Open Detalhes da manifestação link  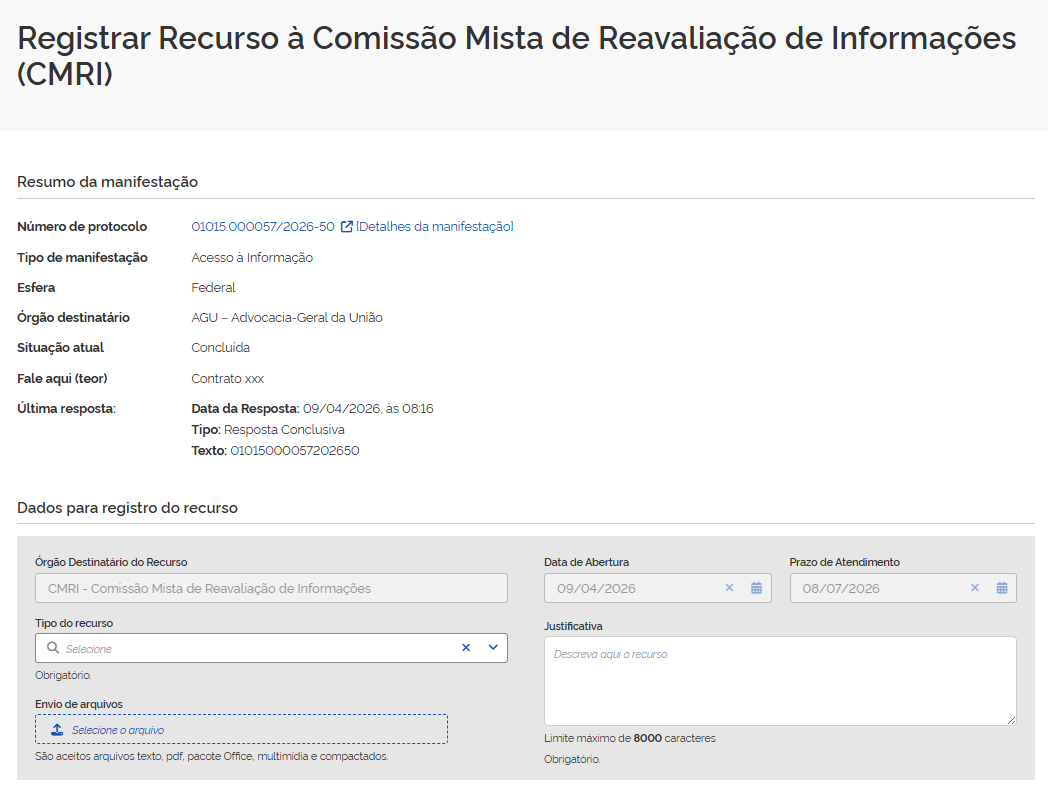tap(435, 227)
